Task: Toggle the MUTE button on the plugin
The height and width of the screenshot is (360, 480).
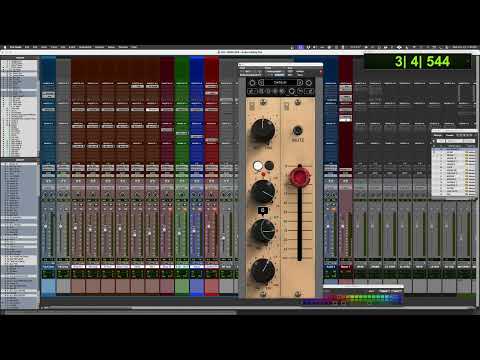Action: (x=298, y=131)
